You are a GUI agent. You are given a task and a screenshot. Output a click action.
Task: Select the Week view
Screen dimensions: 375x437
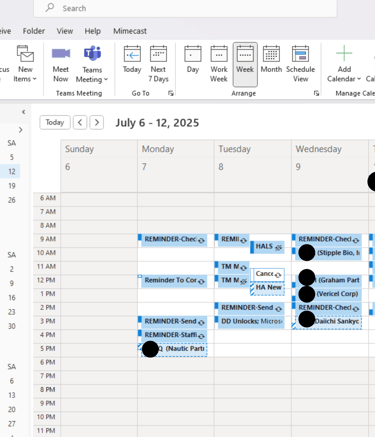pos(245,64)
